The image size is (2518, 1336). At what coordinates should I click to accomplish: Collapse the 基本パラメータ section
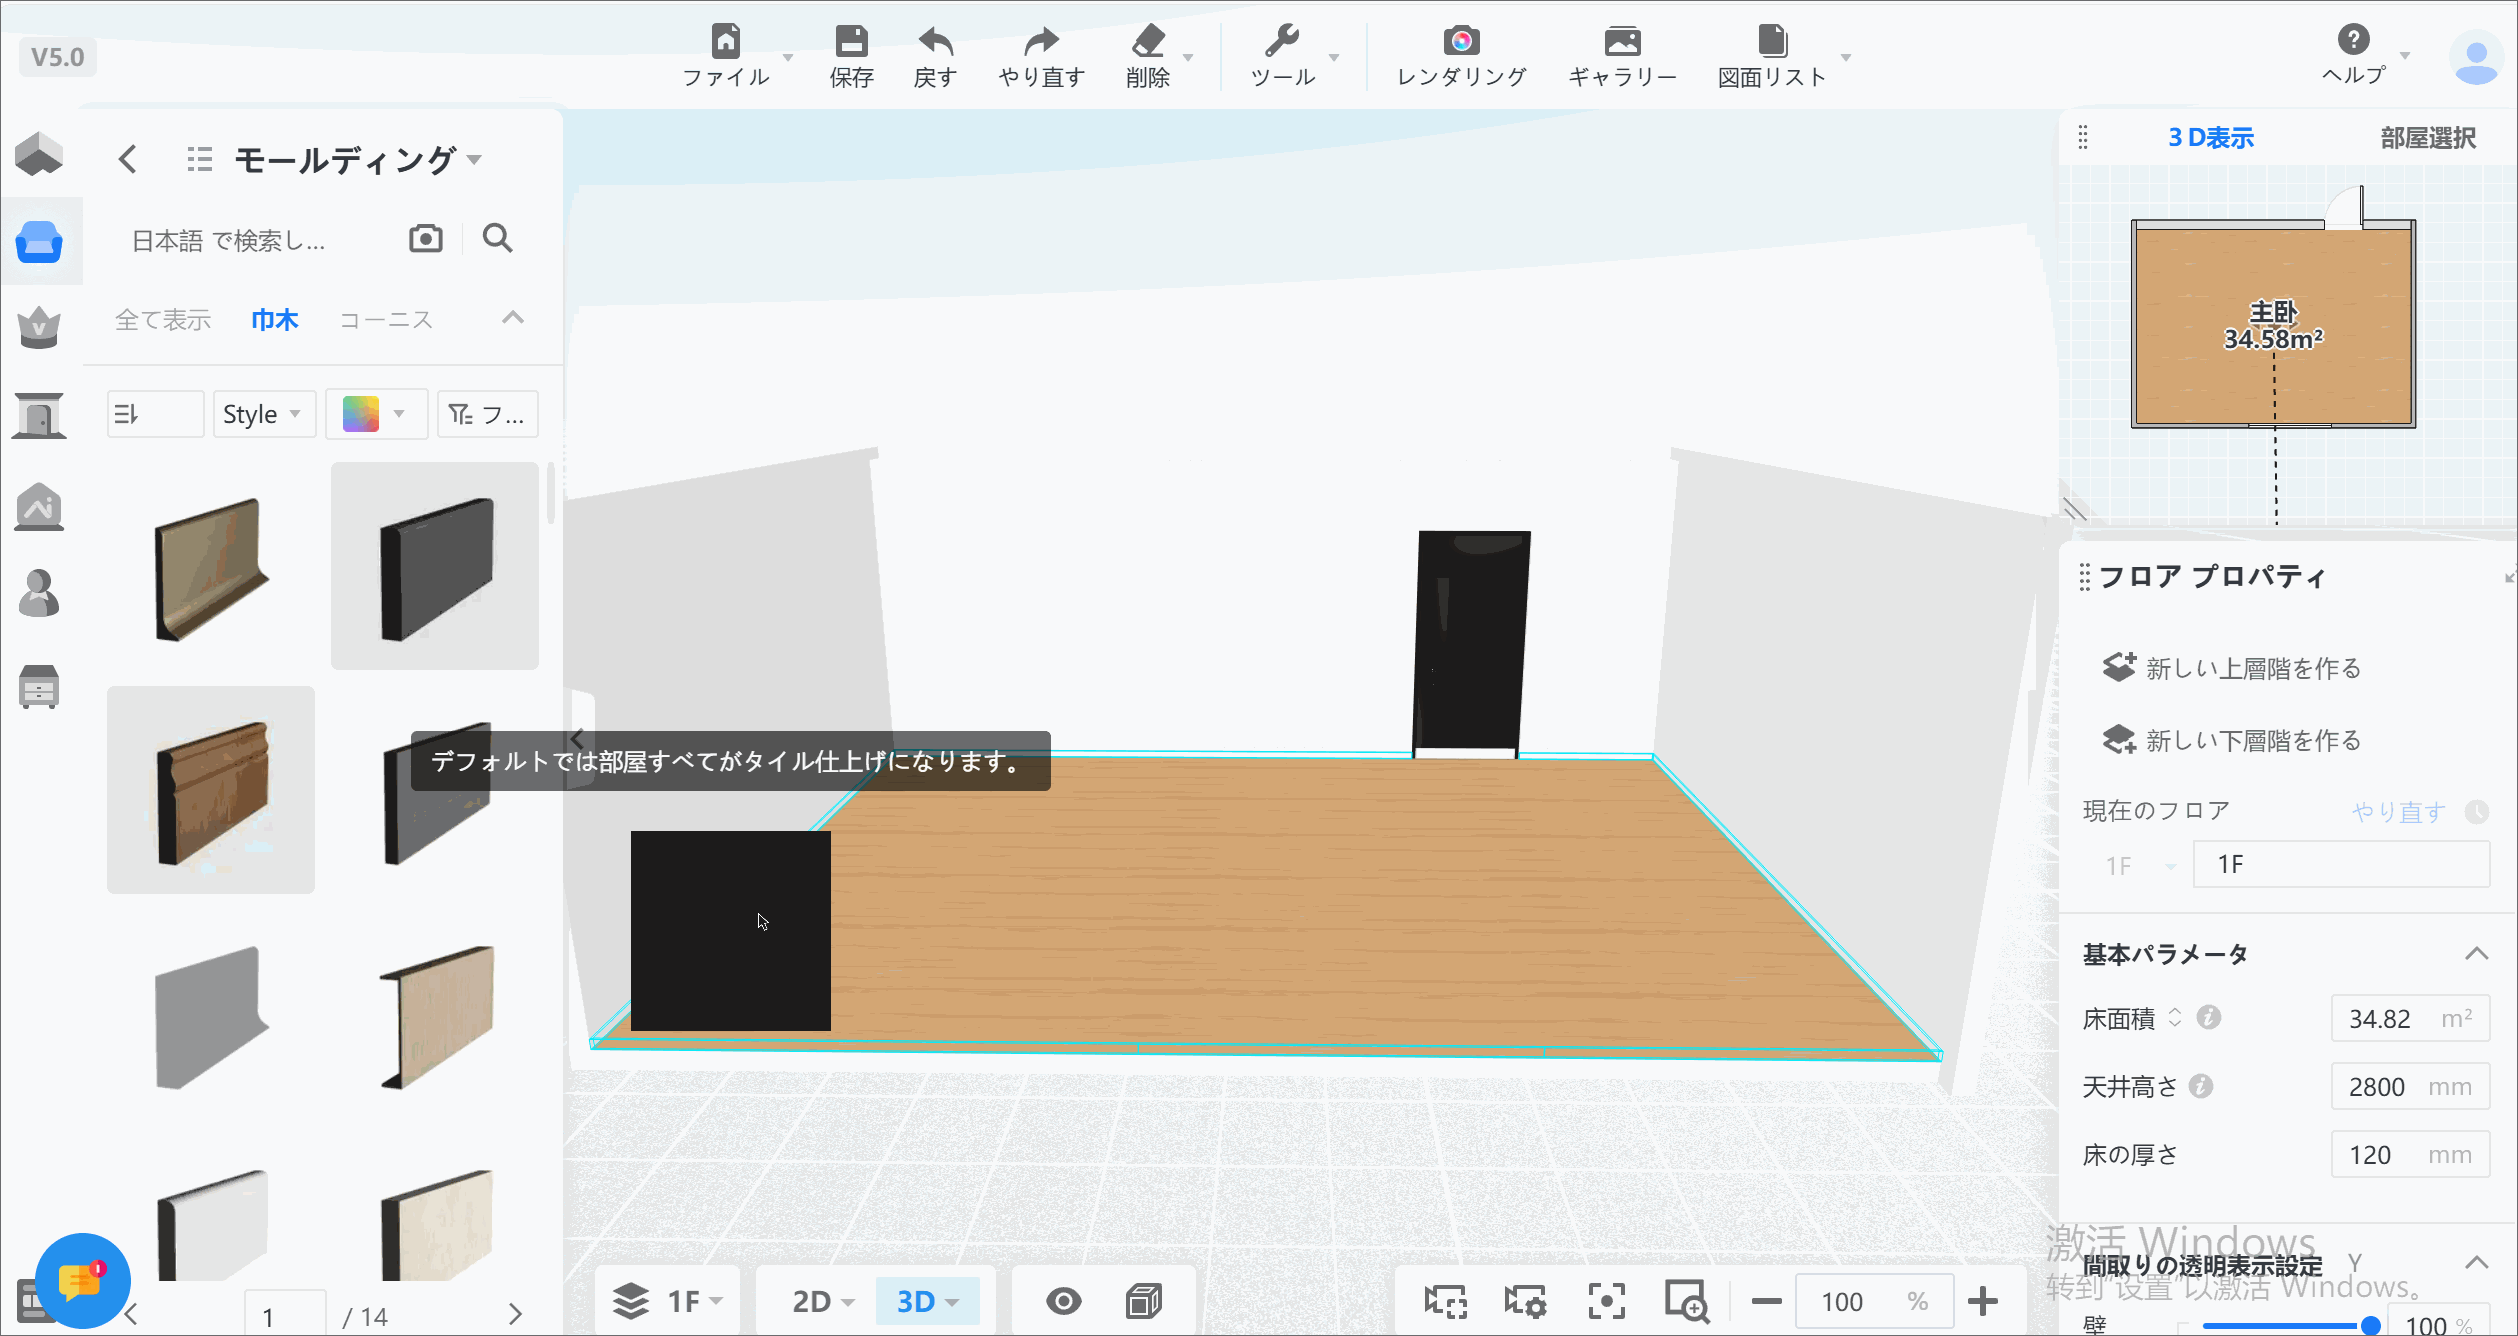point(2476,953)
